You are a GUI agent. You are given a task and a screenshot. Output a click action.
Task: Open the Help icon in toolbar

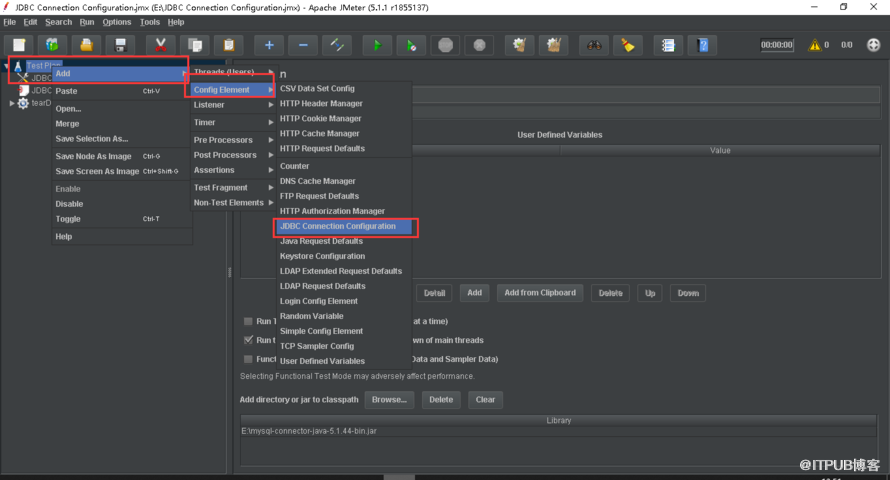pos(704,45)
